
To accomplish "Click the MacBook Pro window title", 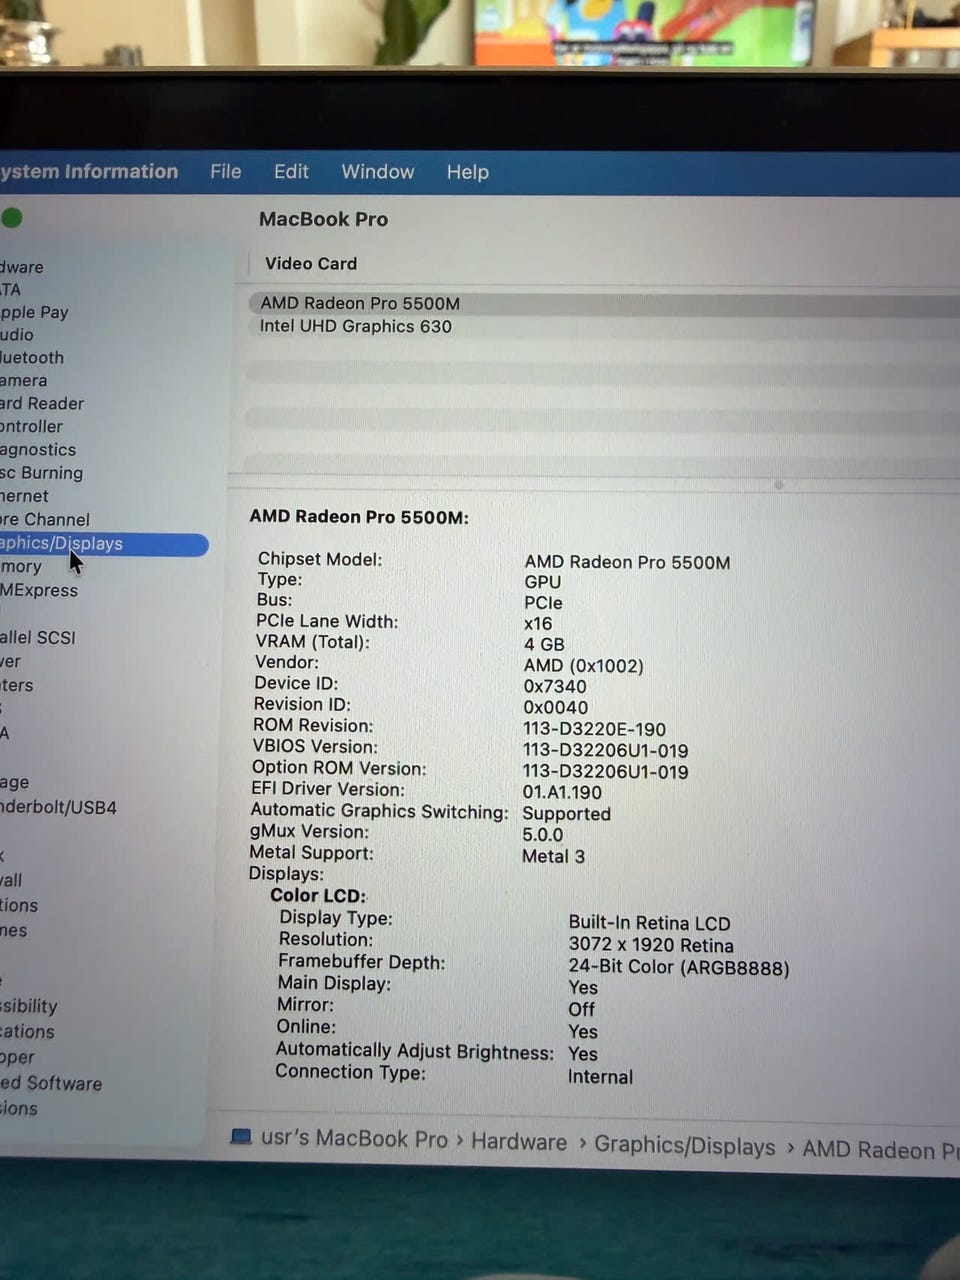I will point(323,219).
